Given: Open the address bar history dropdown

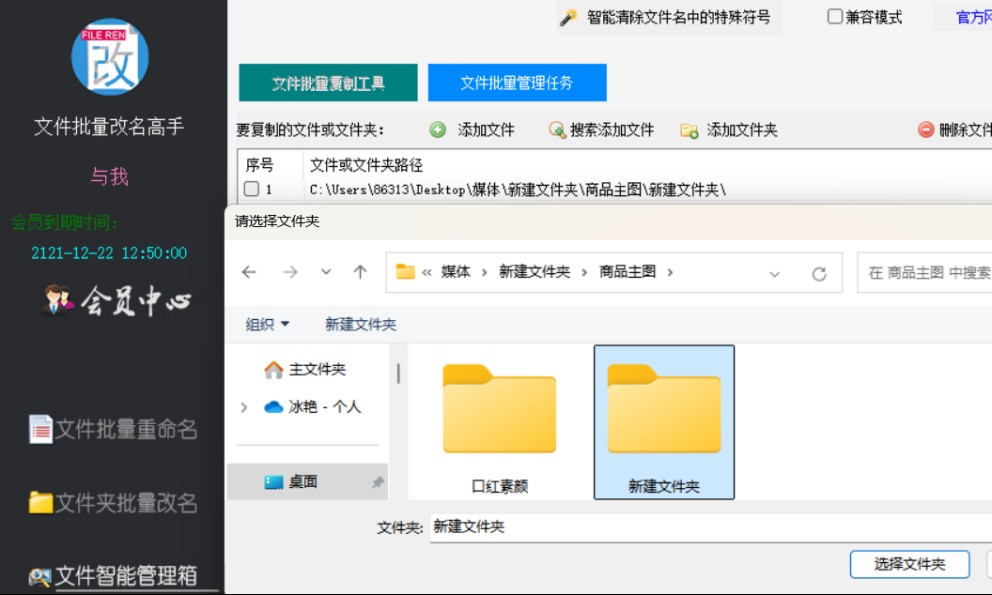Looking at the screenshot, I should click(x=774, y=274).
